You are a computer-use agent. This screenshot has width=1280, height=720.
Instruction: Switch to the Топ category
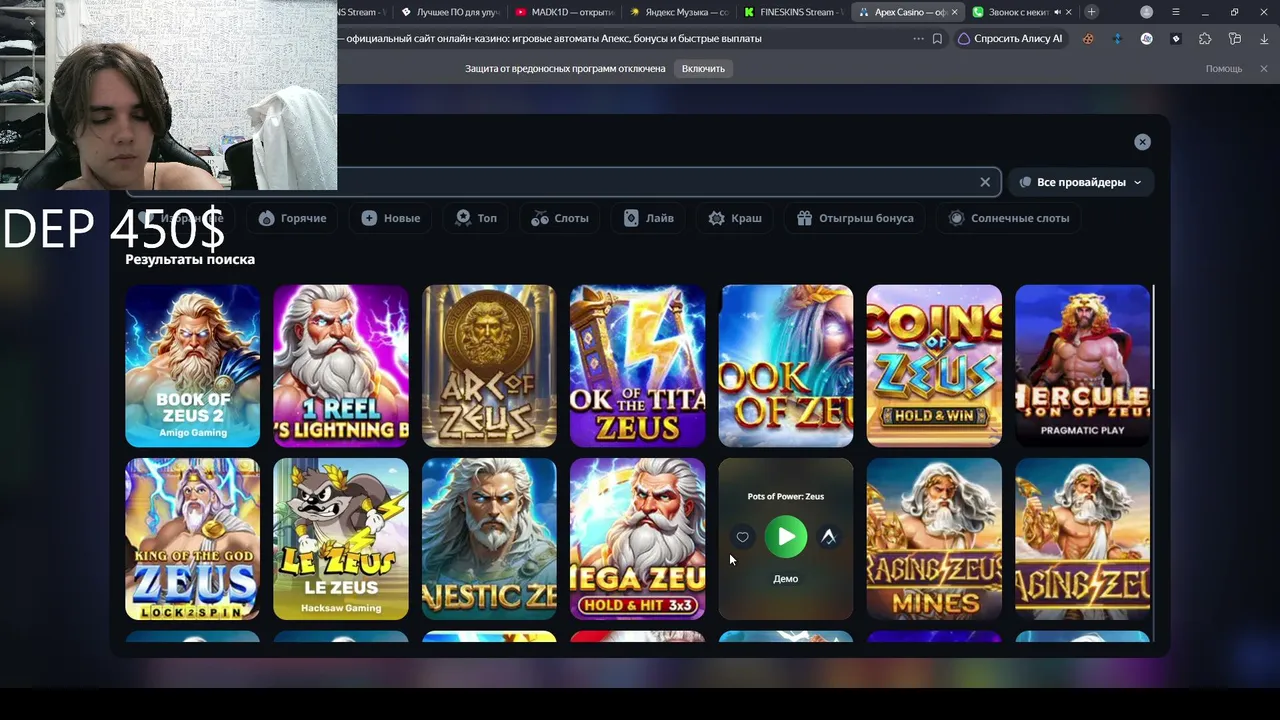click(x=476, y=218)
